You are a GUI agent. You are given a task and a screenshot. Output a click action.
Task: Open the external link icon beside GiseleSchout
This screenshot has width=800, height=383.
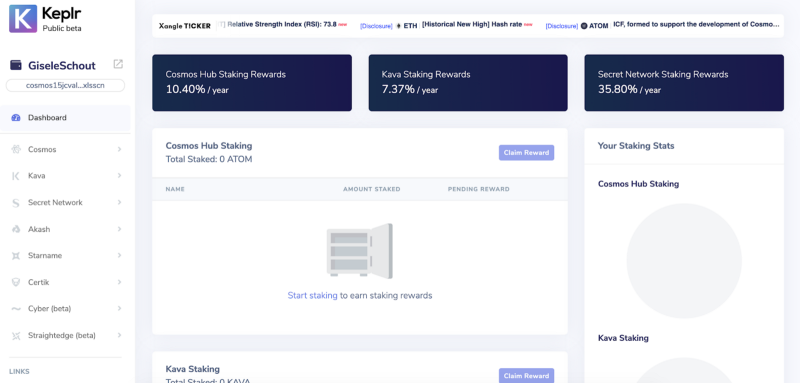(x=118, y=64)
